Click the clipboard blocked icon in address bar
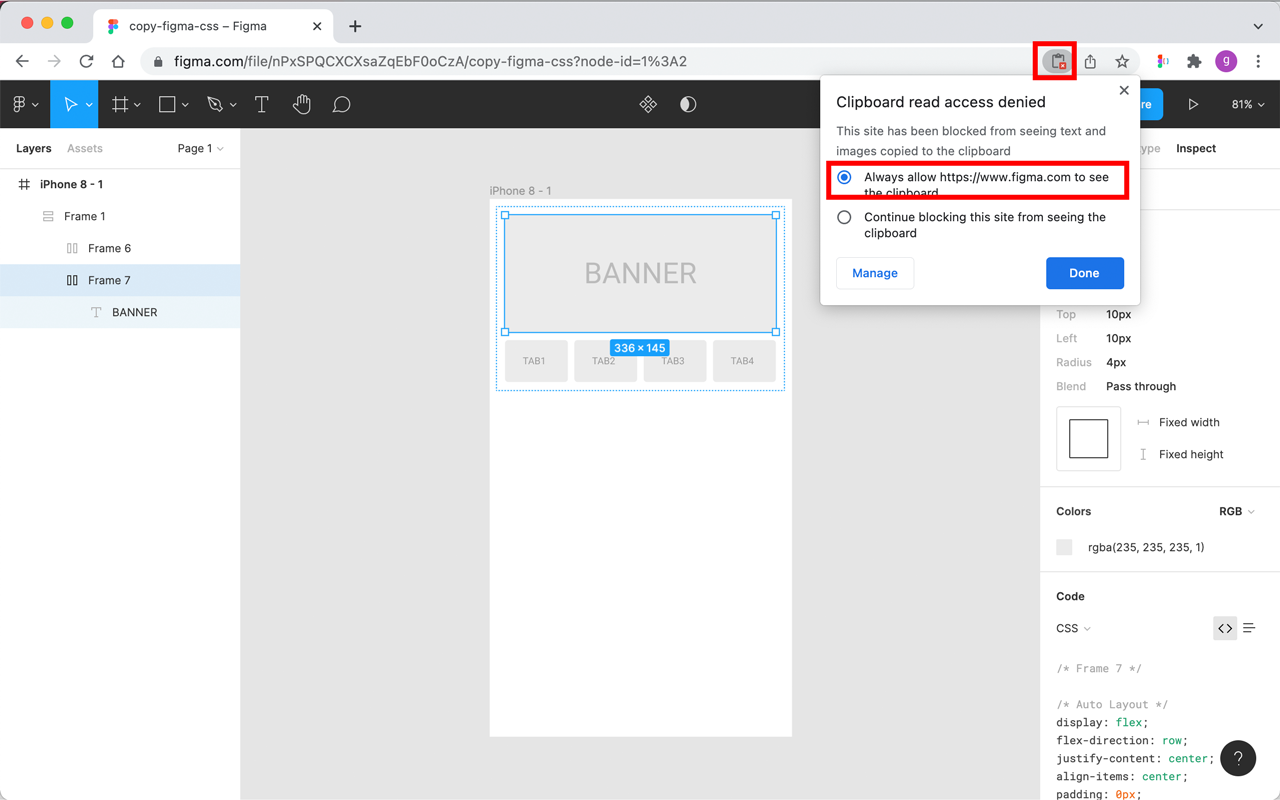Screen dimensions: 1280x800 [x=1058, y=62]
